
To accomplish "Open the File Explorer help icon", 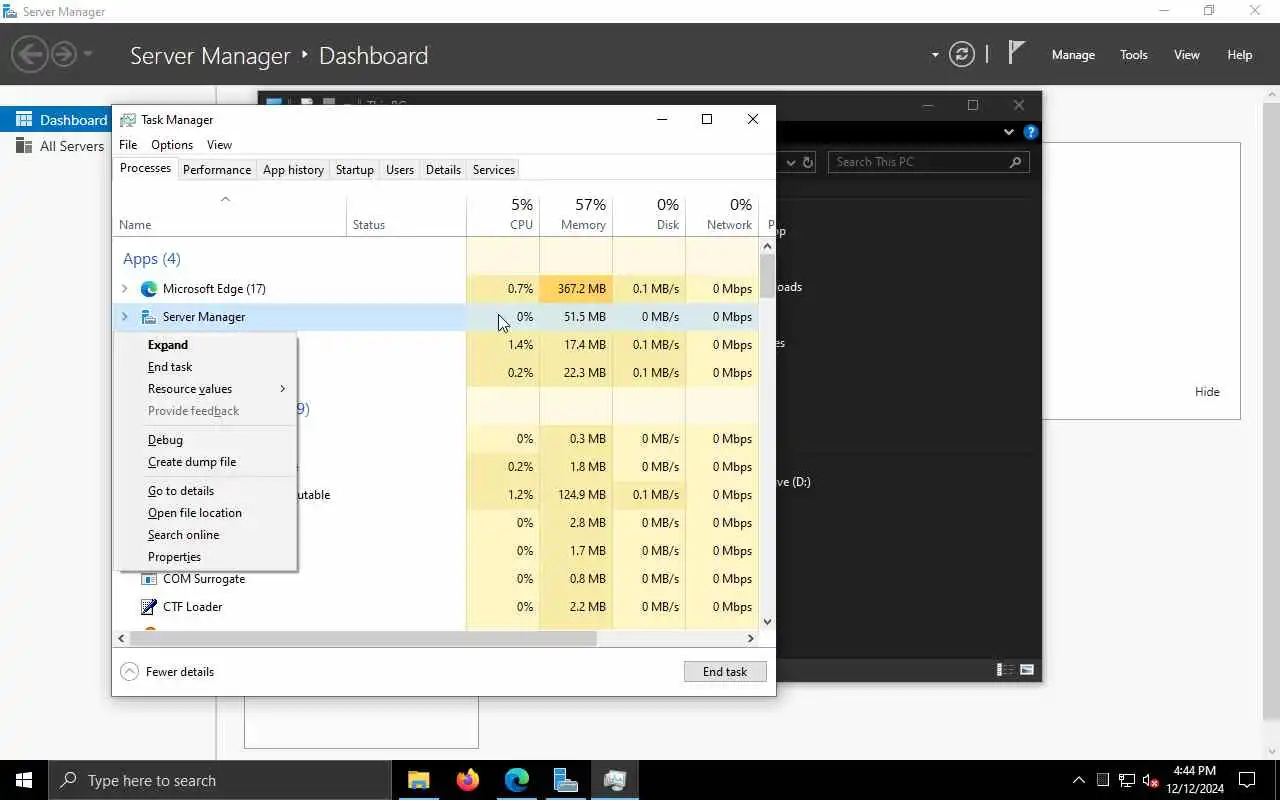I will 1031,132.
